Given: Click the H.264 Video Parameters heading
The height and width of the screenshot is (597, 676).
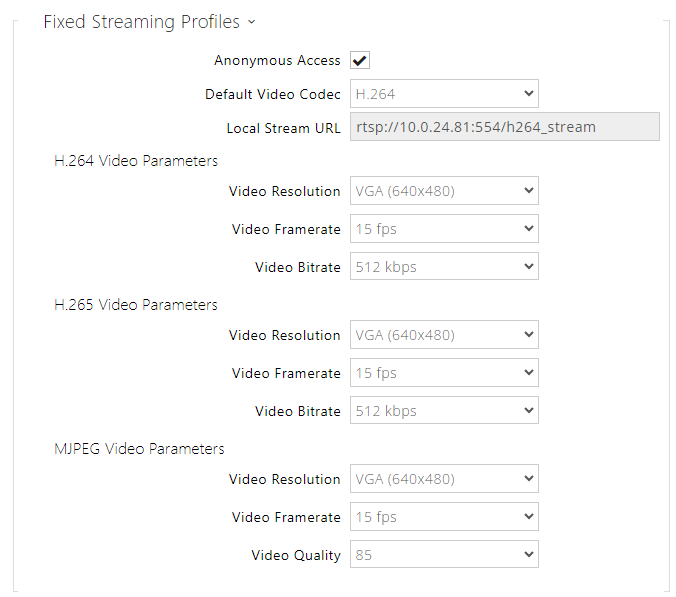Looking at the screenshot, I should [136, 160].
